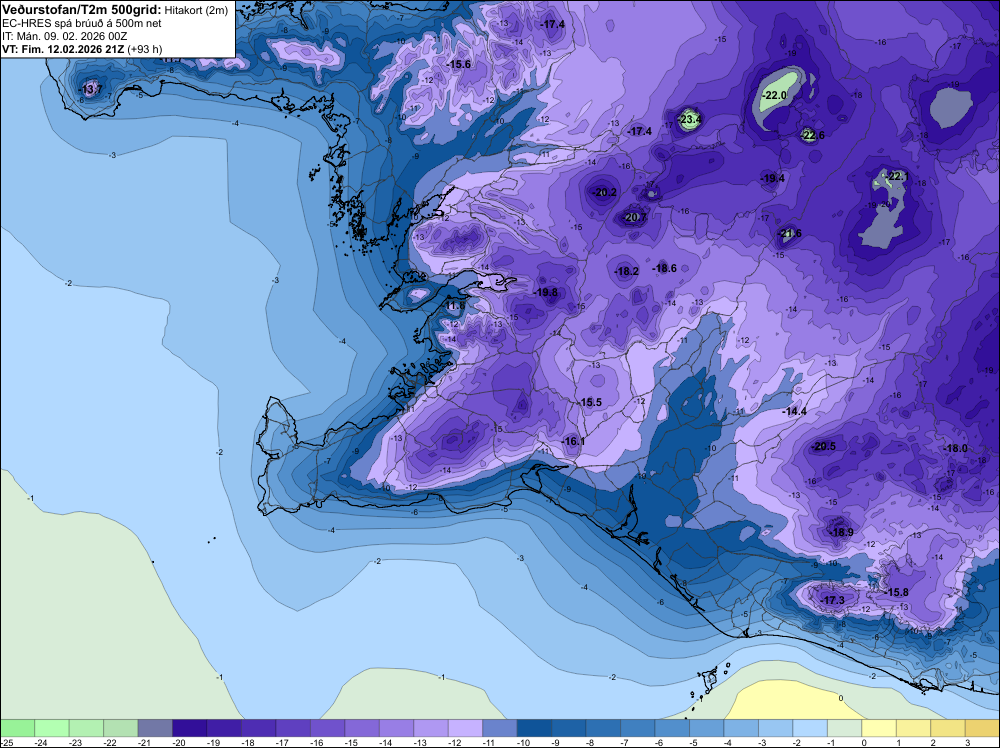Click the legend swatch labelled 2
1000x748 pixels.
pyautogui.click(x=948, y=728)
